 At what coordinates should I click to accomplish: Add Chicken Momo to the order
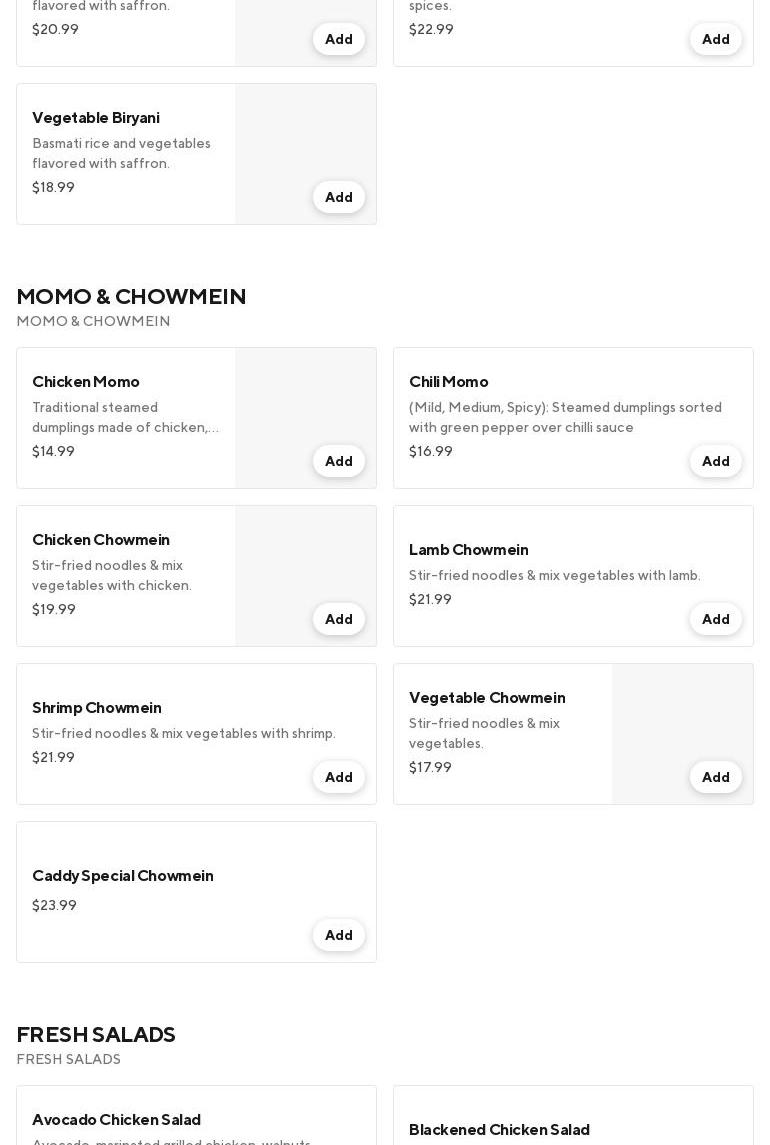click(338, 461)
